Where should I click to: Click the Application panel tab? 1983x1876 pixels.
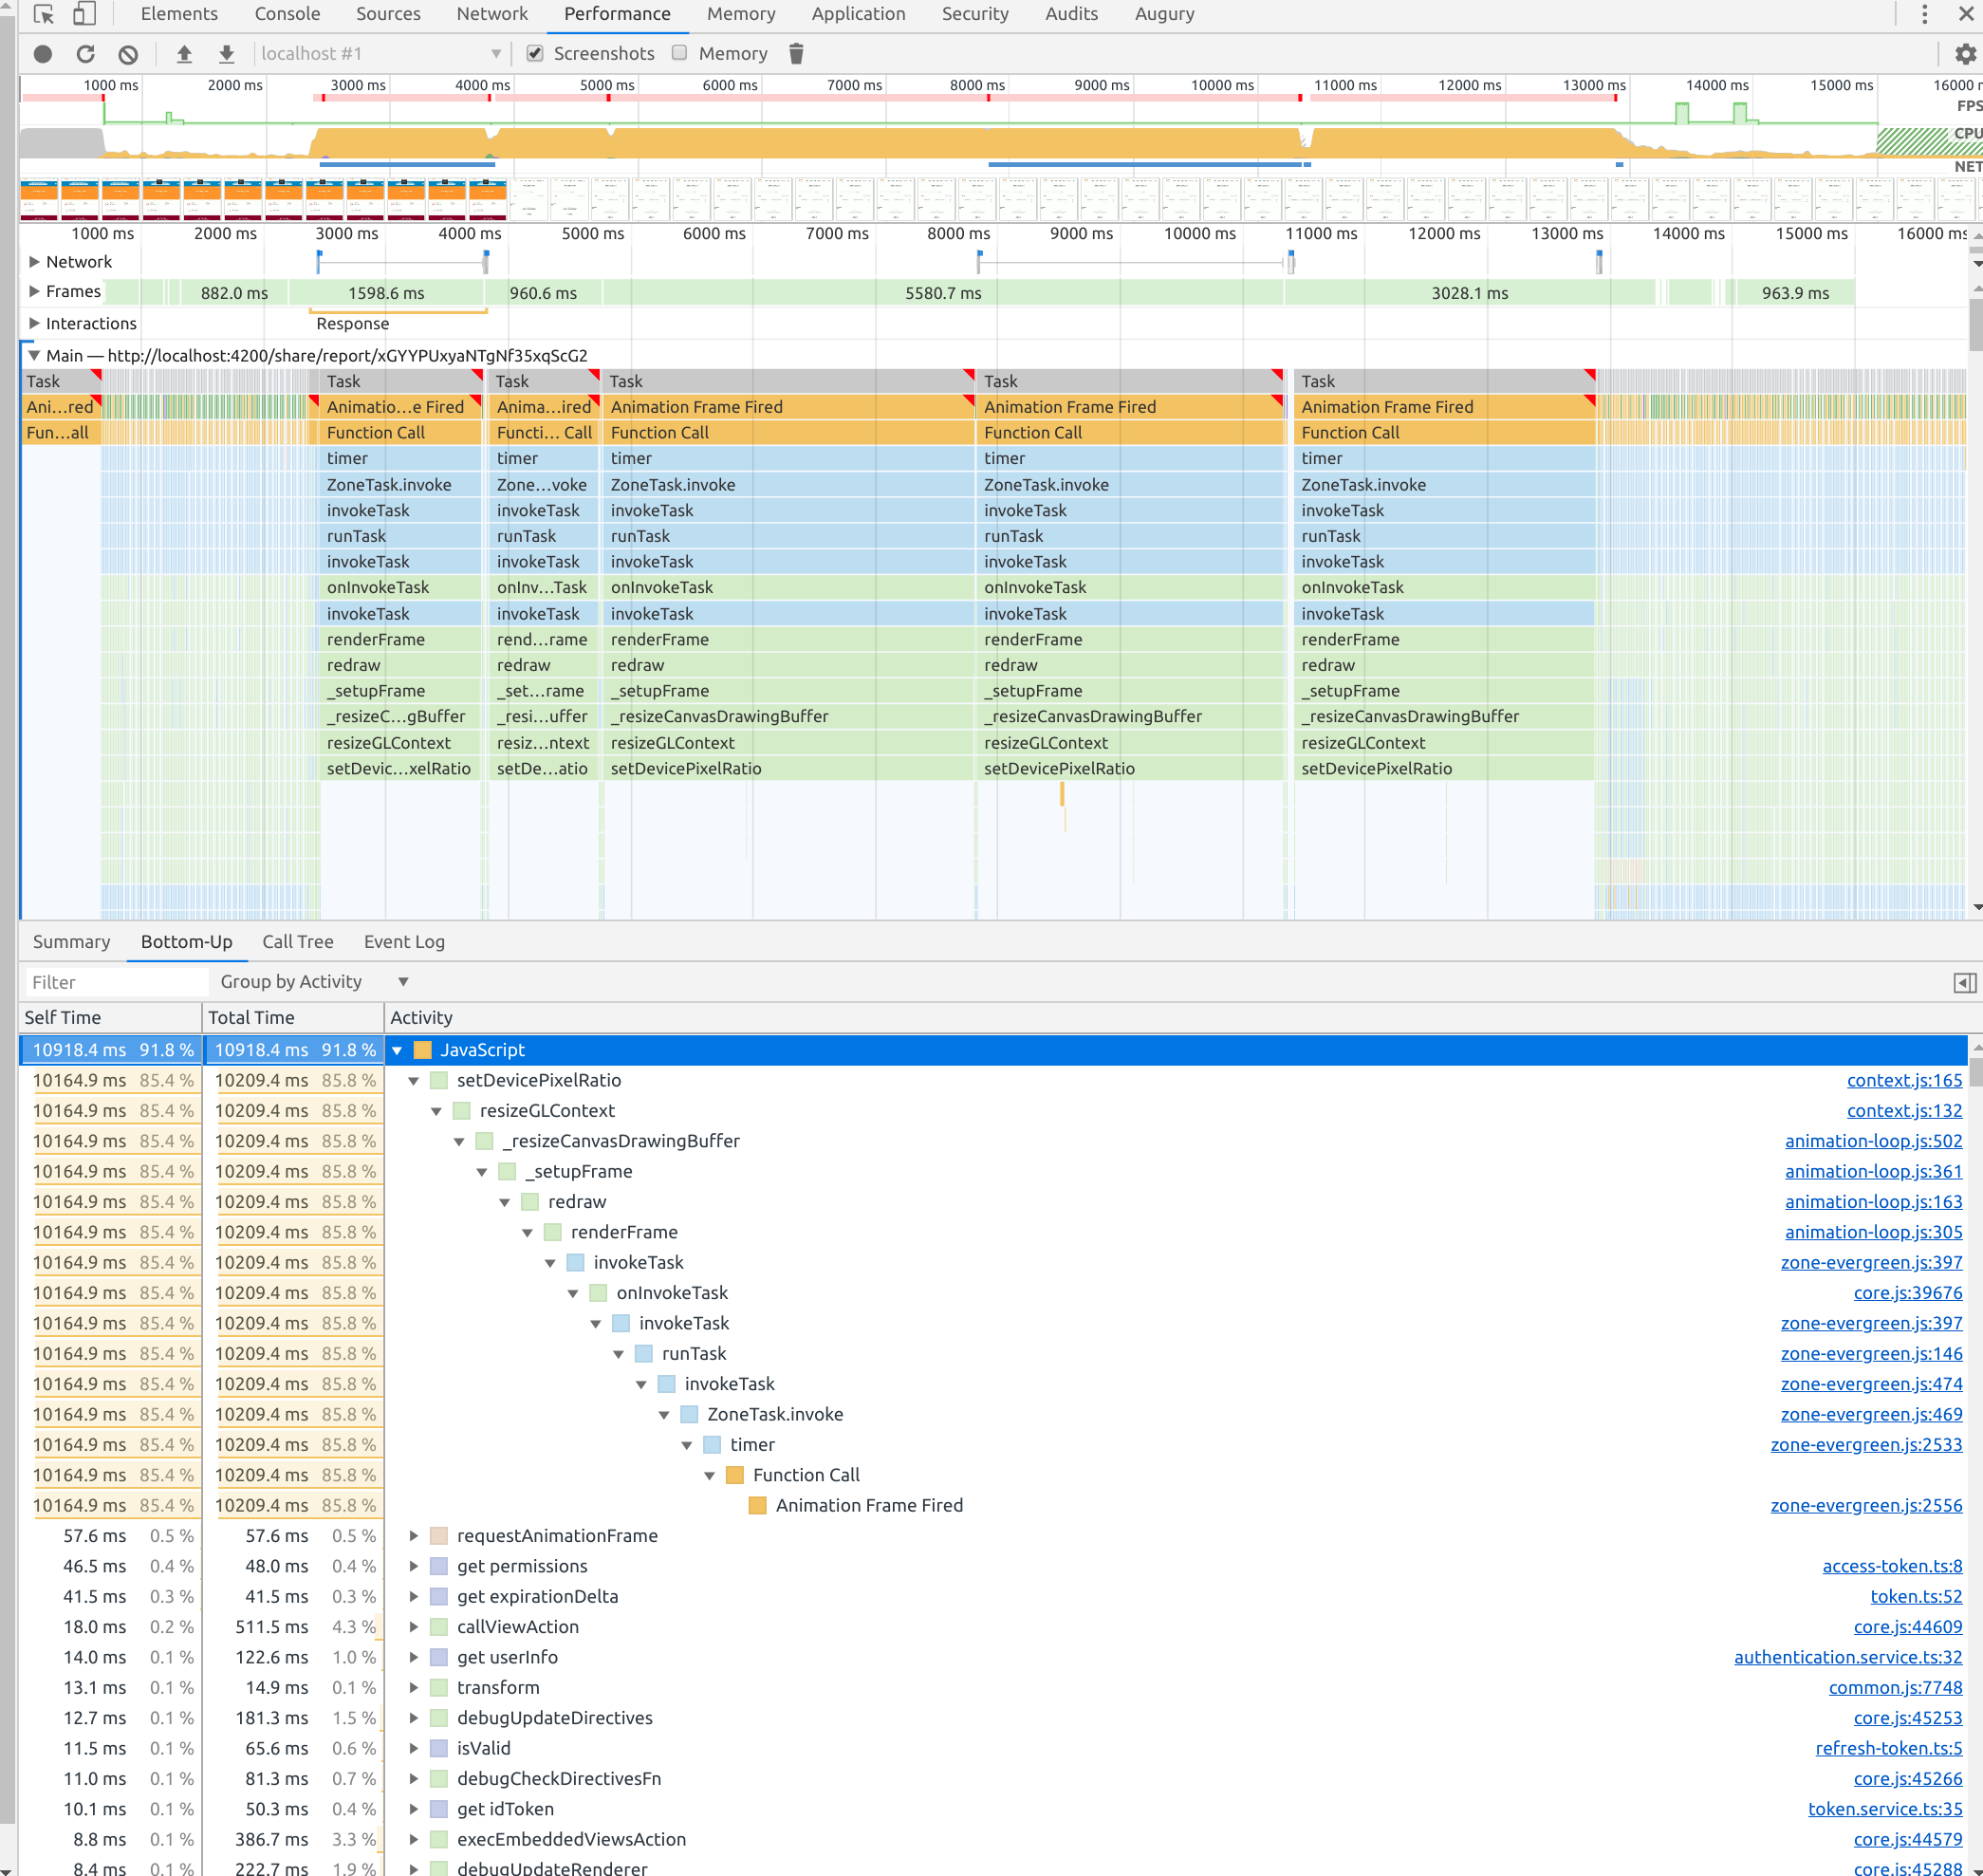pyautogui.click(x=858, y=14)
